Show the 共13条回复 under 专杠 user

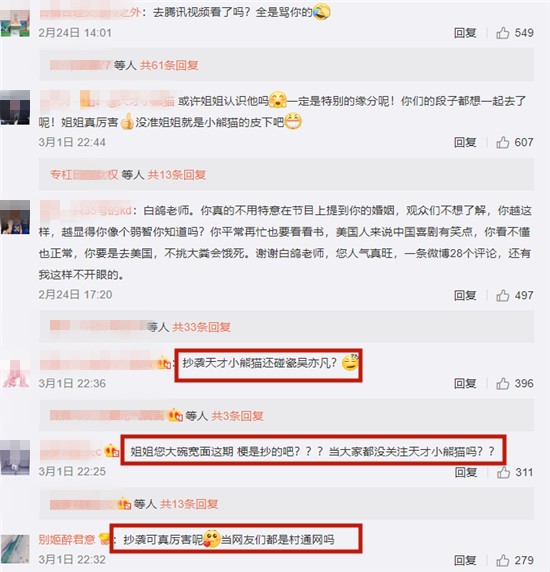point(177,175)
